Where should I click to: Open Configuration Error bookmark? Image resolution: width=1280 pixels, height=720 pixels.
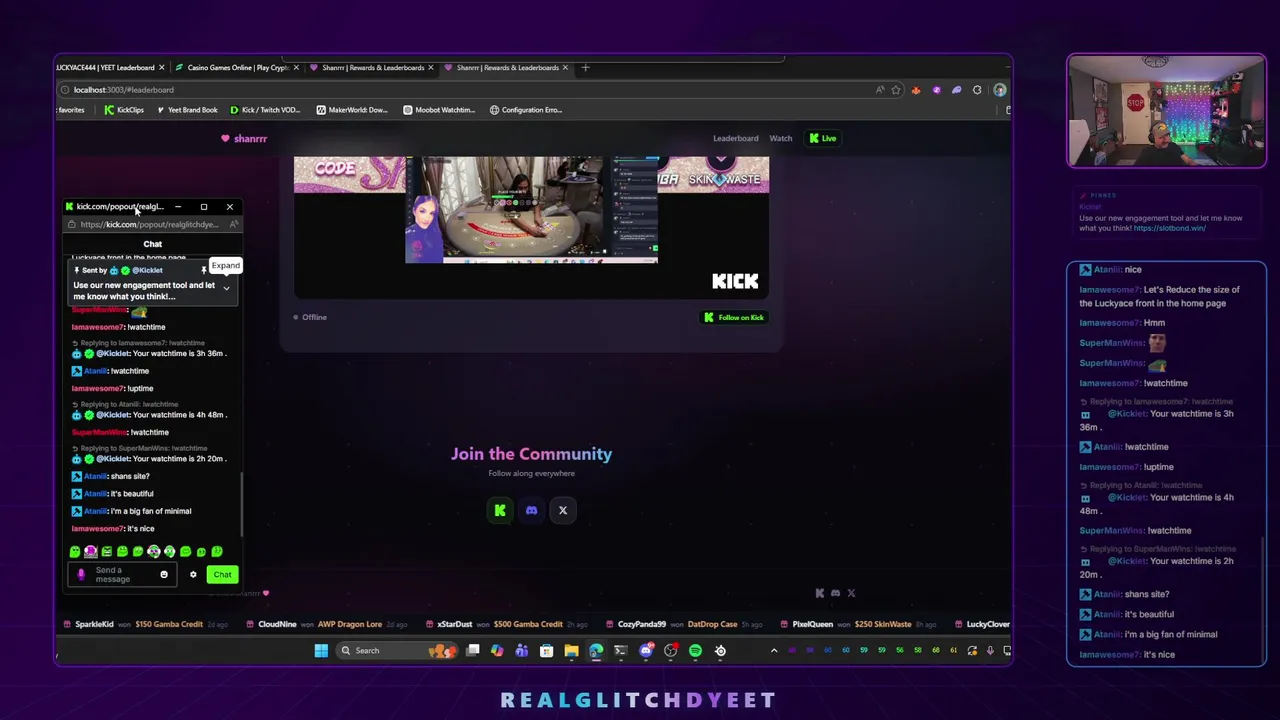tap(526, 110)
